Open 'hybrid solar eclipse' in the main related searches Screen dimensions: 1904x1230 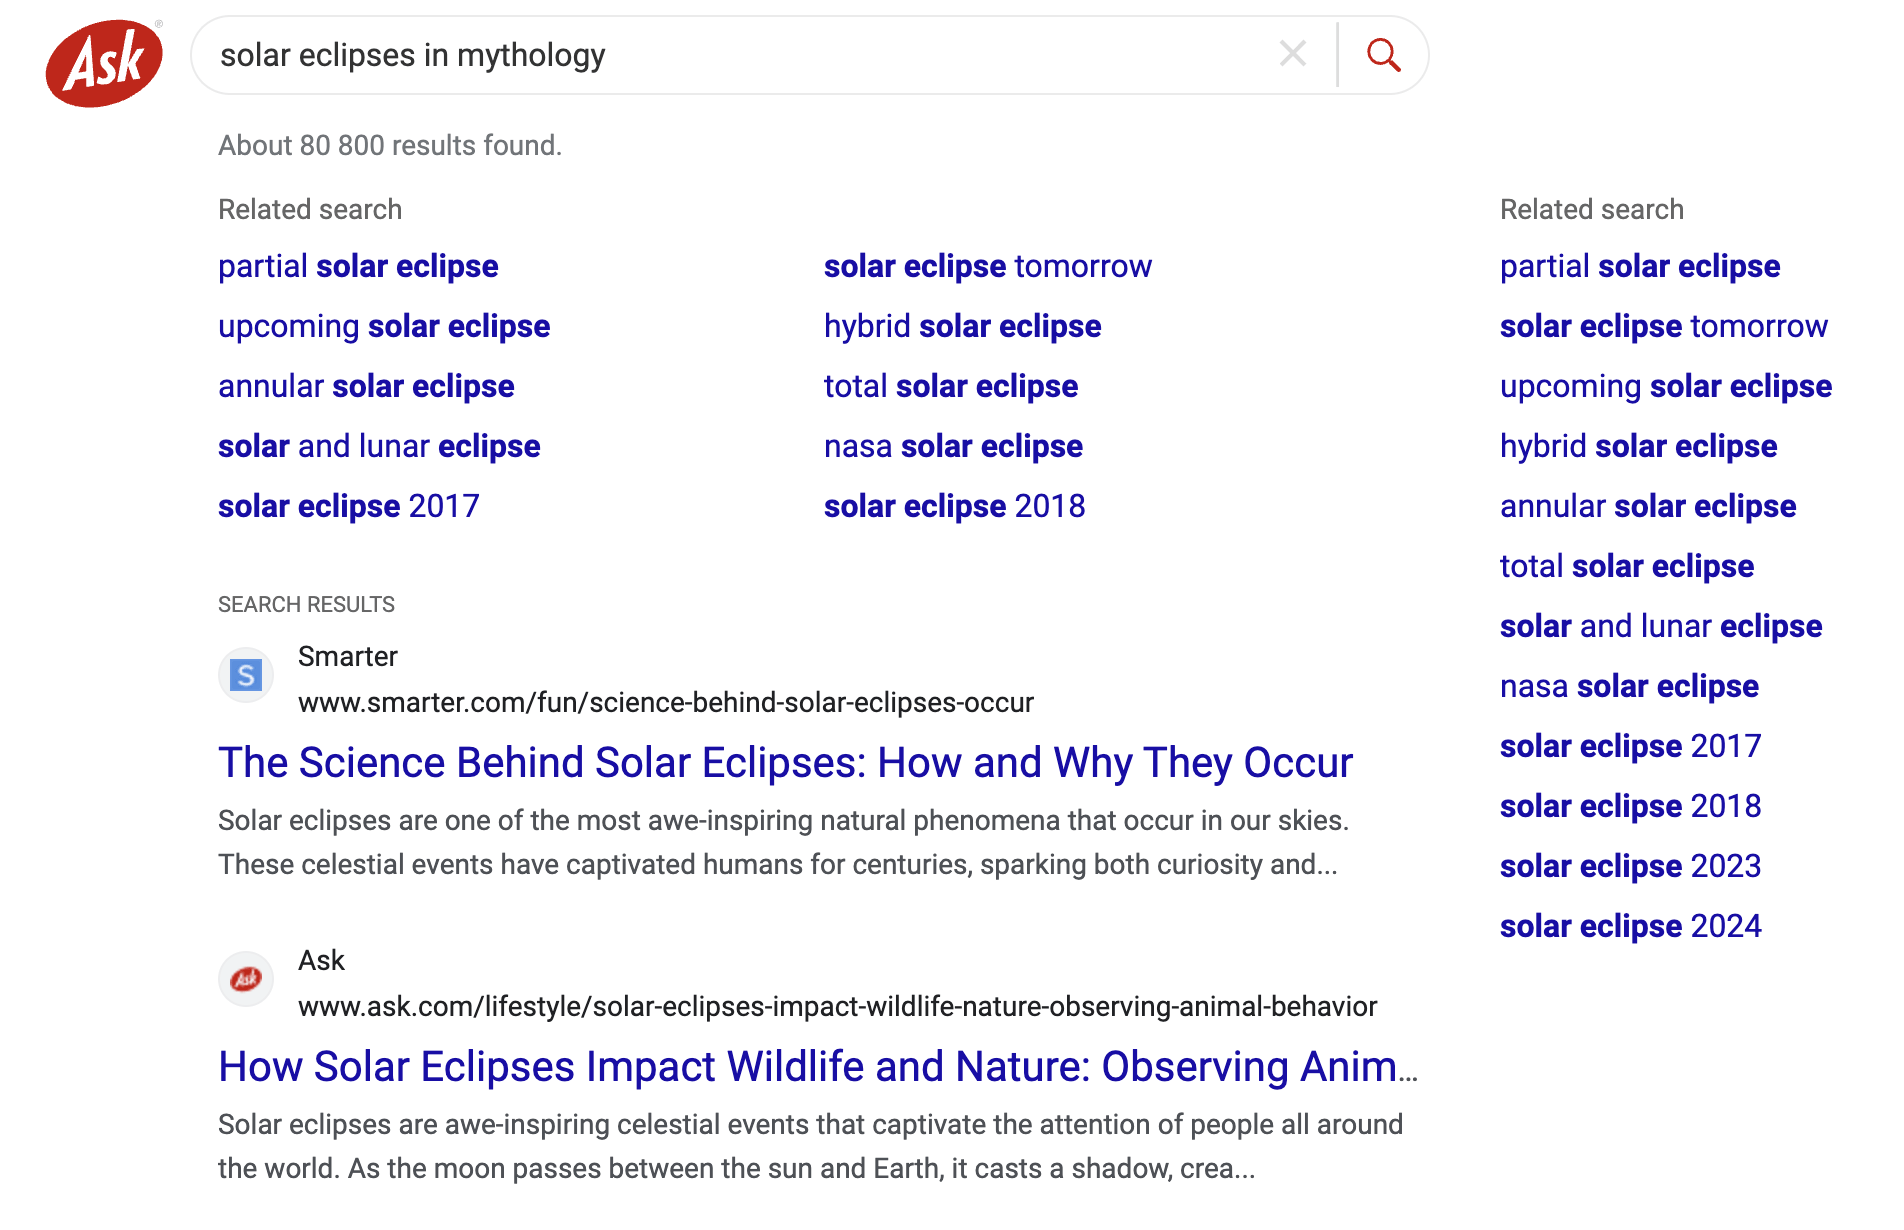coord(962,327)
